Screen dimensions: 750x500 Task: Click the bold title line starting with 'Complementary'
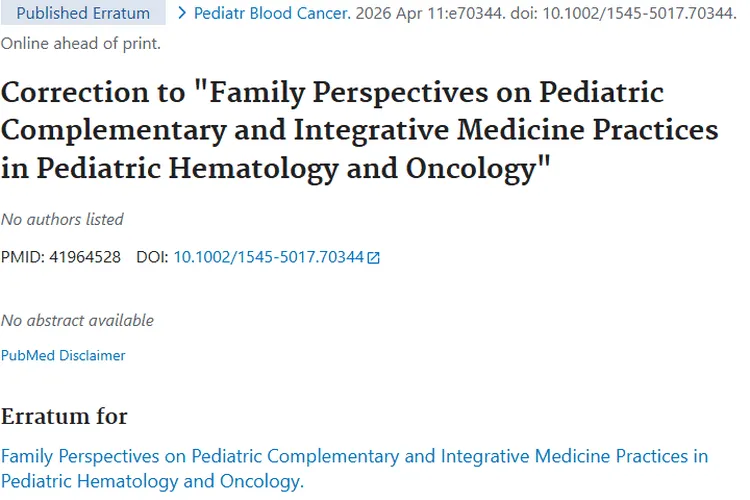[x=359, y=130]
